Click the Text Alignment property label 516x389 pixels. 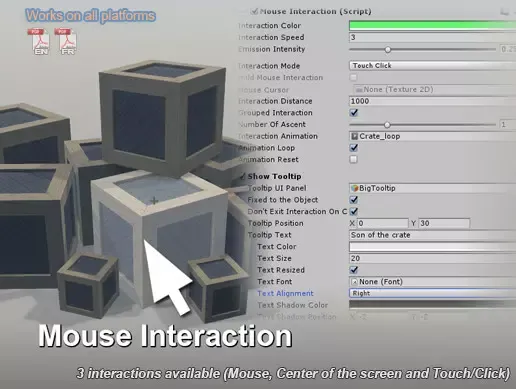click(x=285, y=293)
